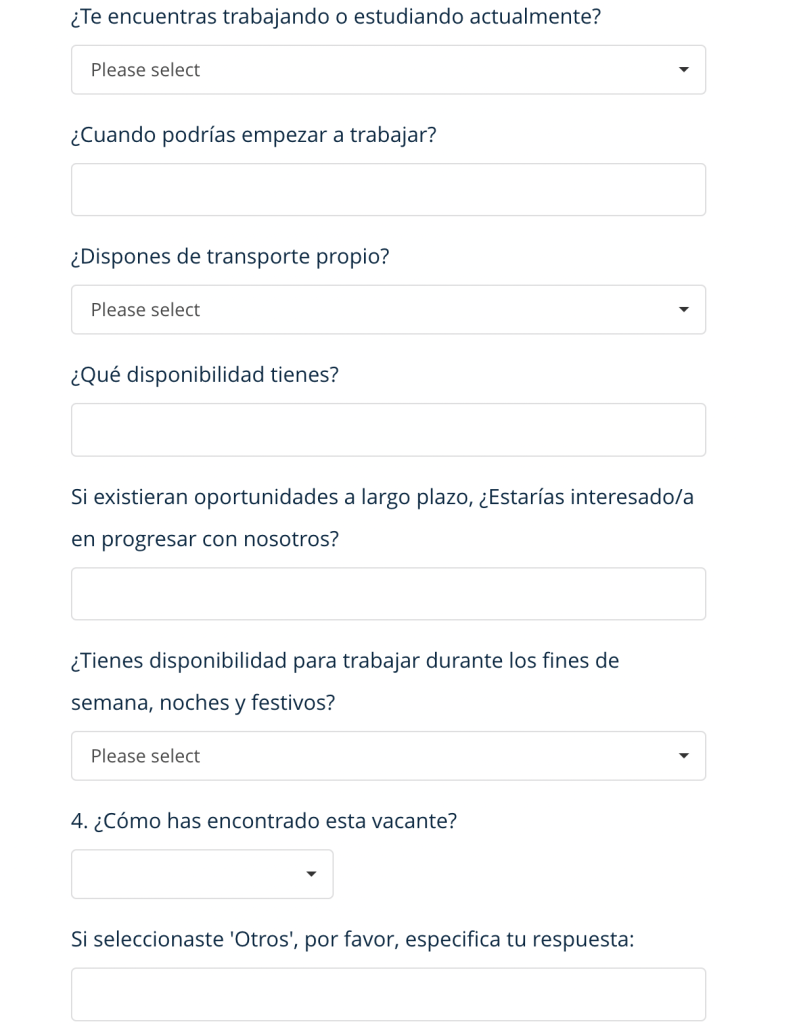
Task: Click the transporte propio dropdown arrow
Action: [x=683, y=309]
